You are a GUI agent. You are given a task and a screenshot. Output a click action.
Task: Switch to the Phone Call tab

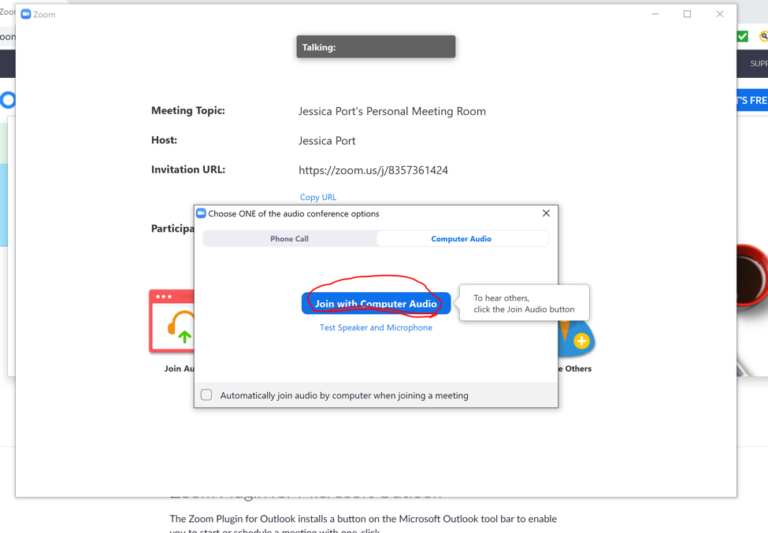coord(289,239)
